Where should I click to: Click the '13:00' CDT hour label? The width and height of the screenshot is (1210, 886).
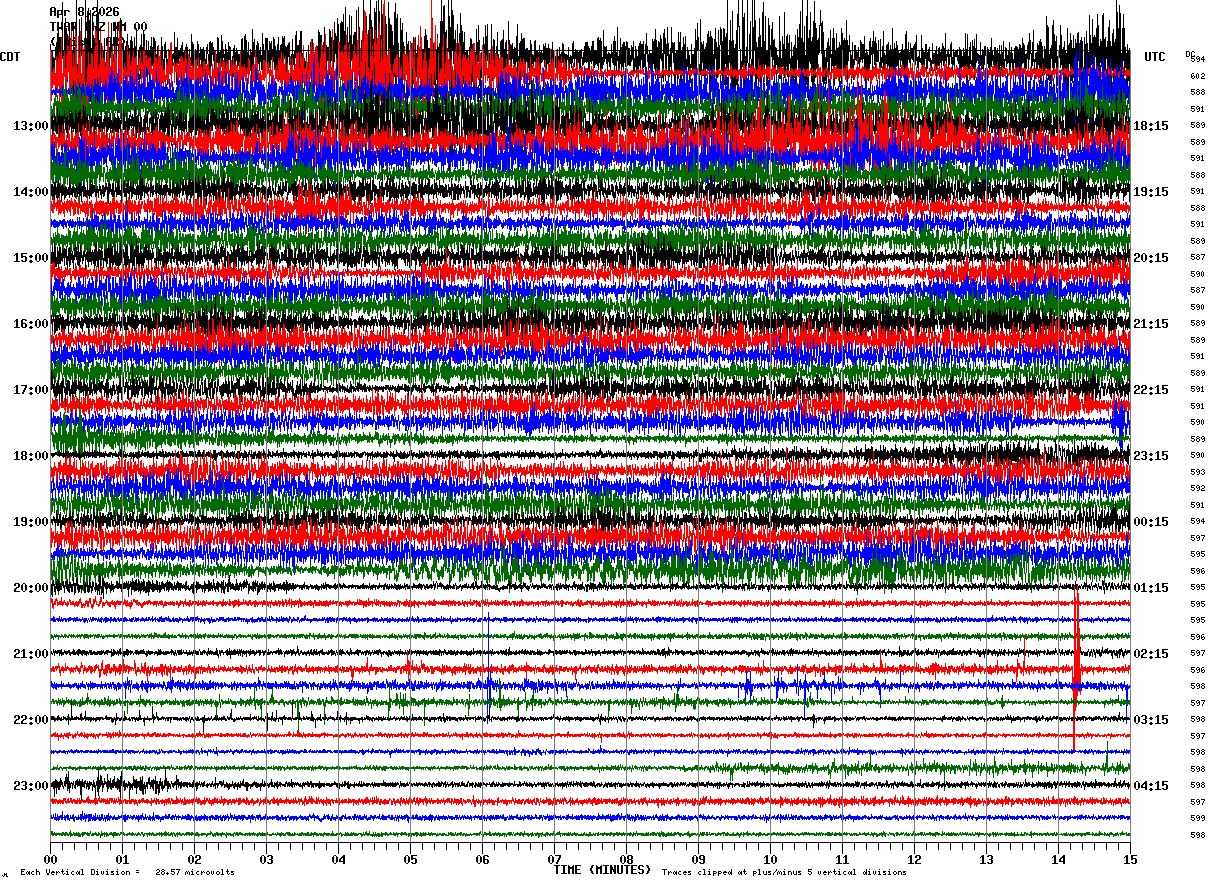pos(31,126)
